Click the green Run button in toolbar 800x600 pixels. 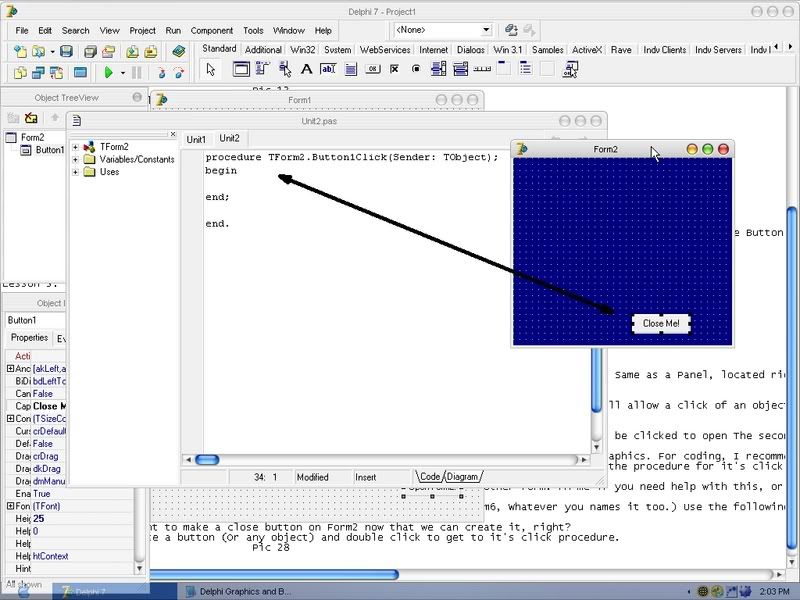coord(108,72)
